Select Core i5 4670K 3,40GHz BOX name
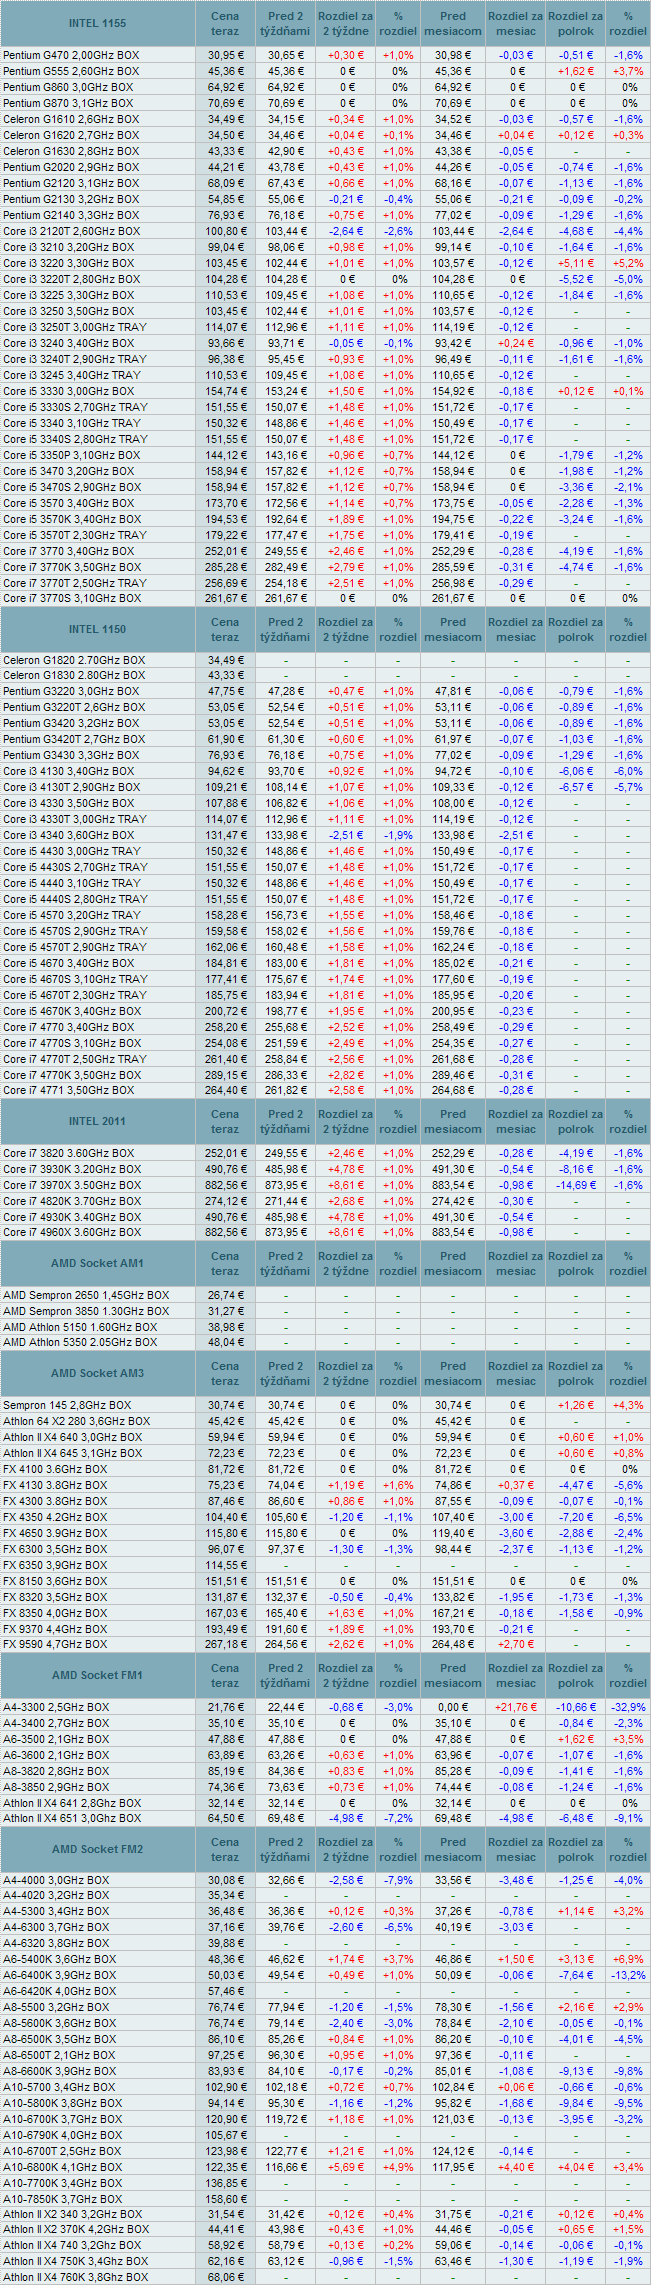Screen dimensions: 651x2285 pos(72,1011)
